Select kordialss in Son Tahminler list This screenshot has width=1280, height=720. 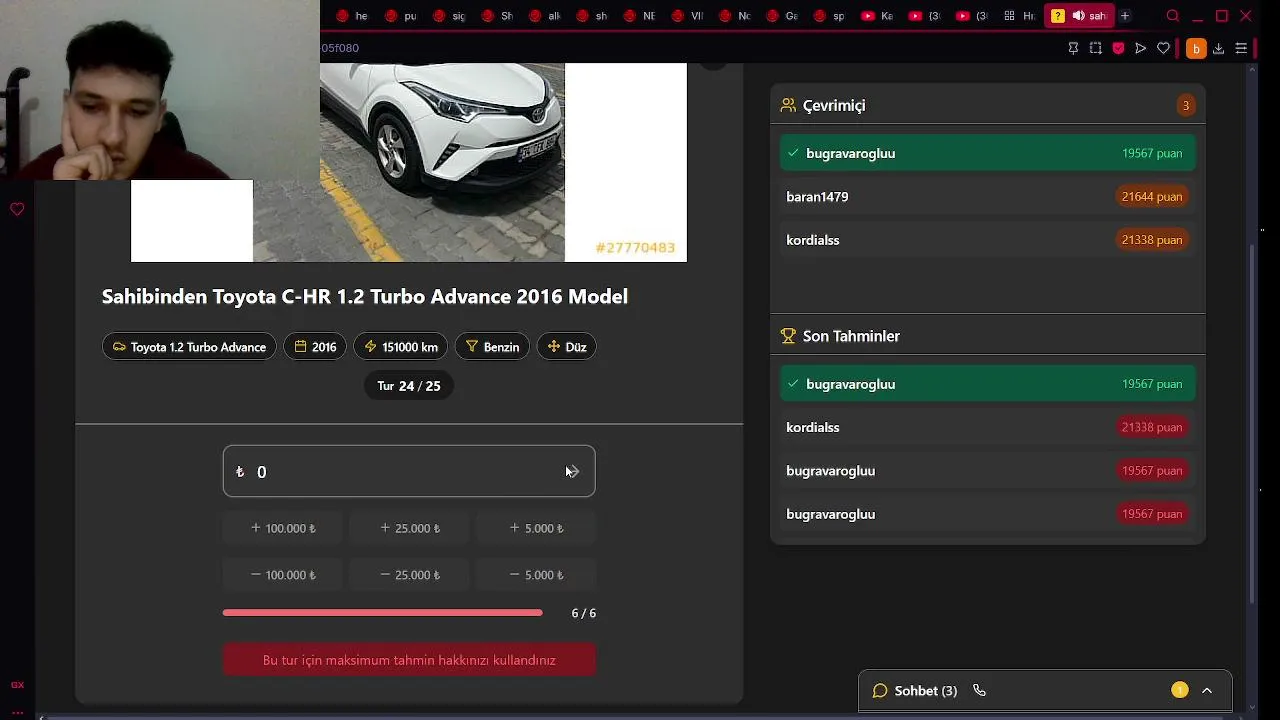pos(988,427)
